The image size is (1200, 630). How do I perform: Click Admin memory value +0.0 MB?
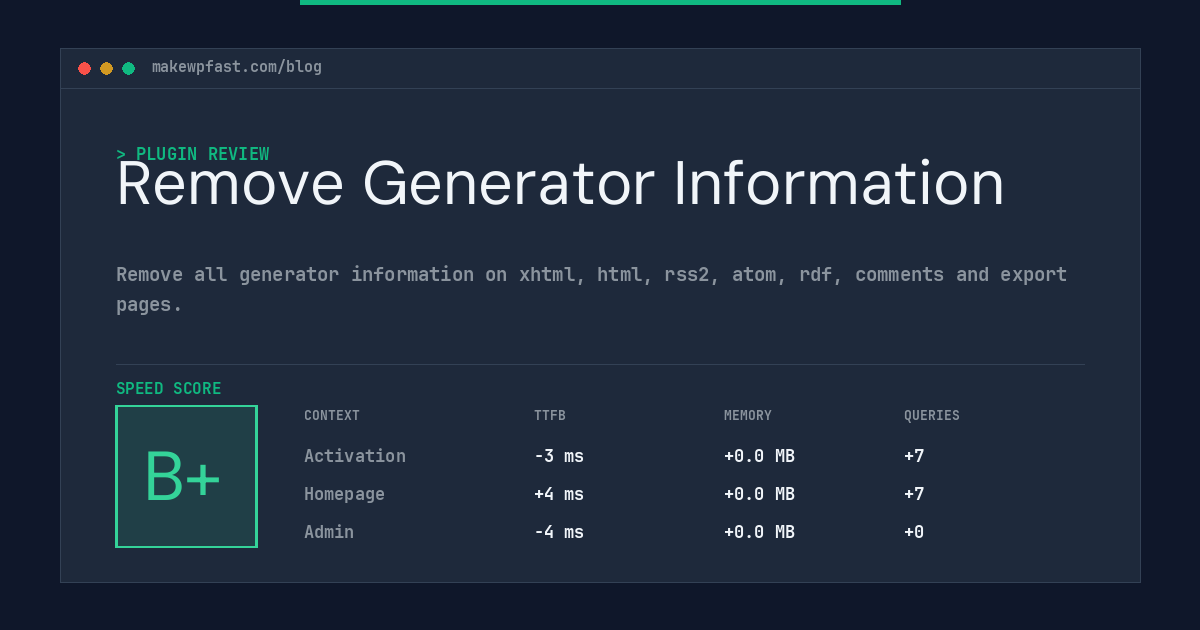coord(759,532)
